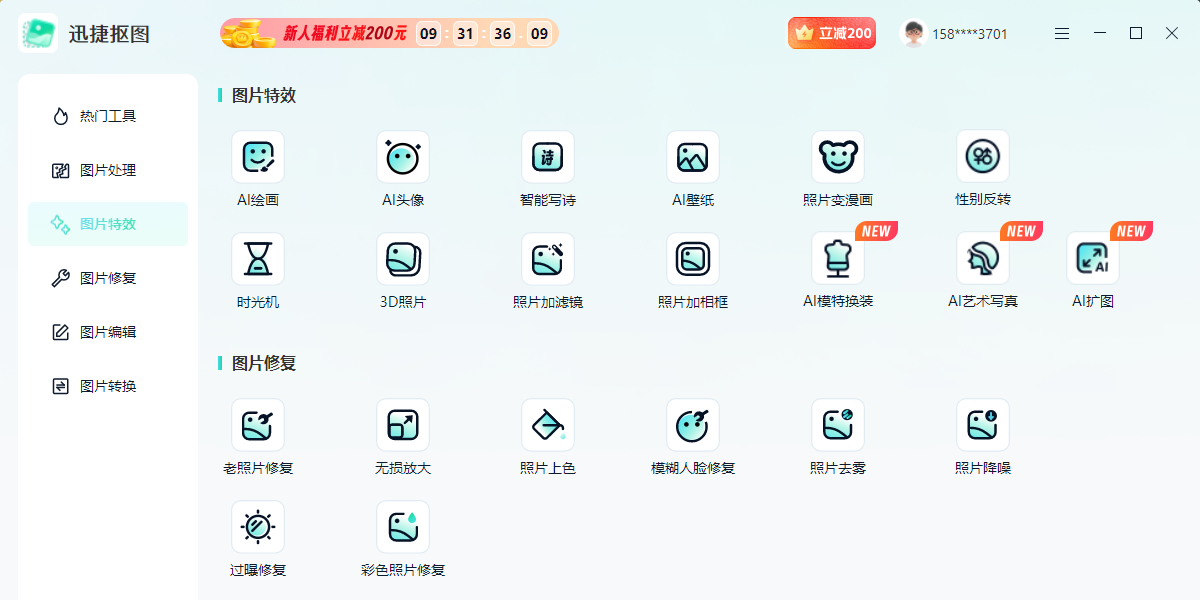This screenshot has width=1200, height=600.
Task: Launch the AI头像 feature
Action: pyautogui.click(x=403, y=157)
